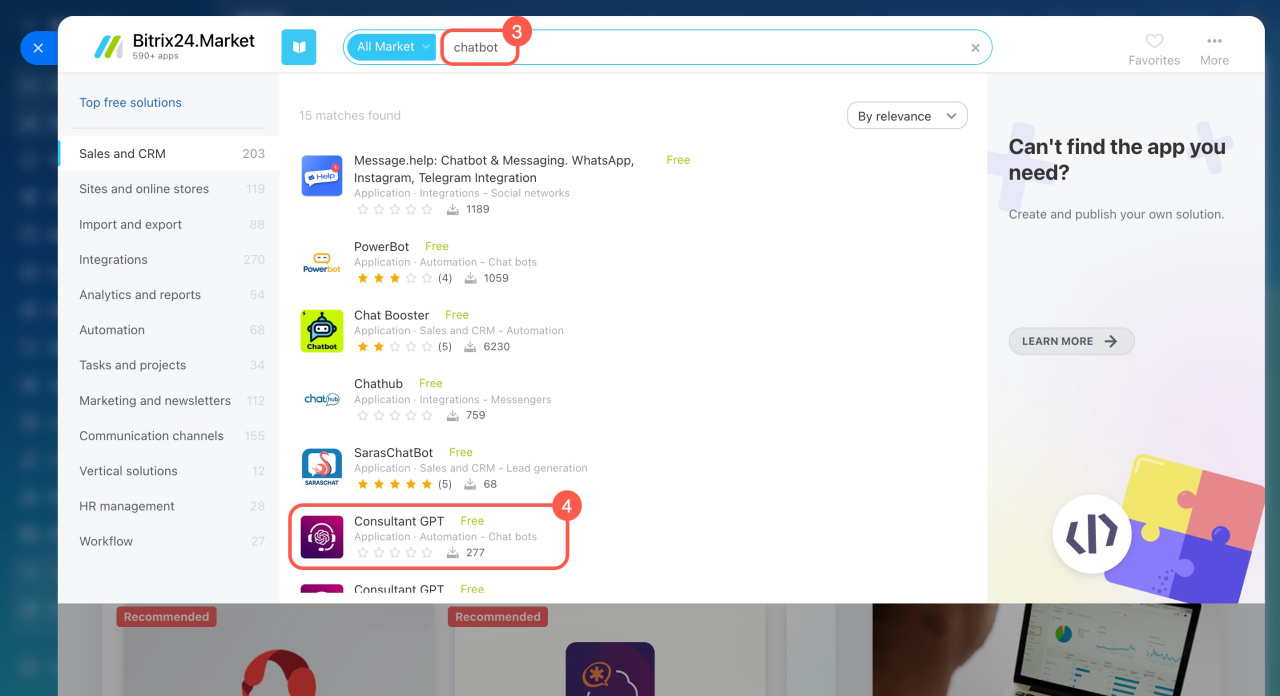This screenshot has height=696, width=1280.
Task: Select Workflow category
Action: click(169, 541)
